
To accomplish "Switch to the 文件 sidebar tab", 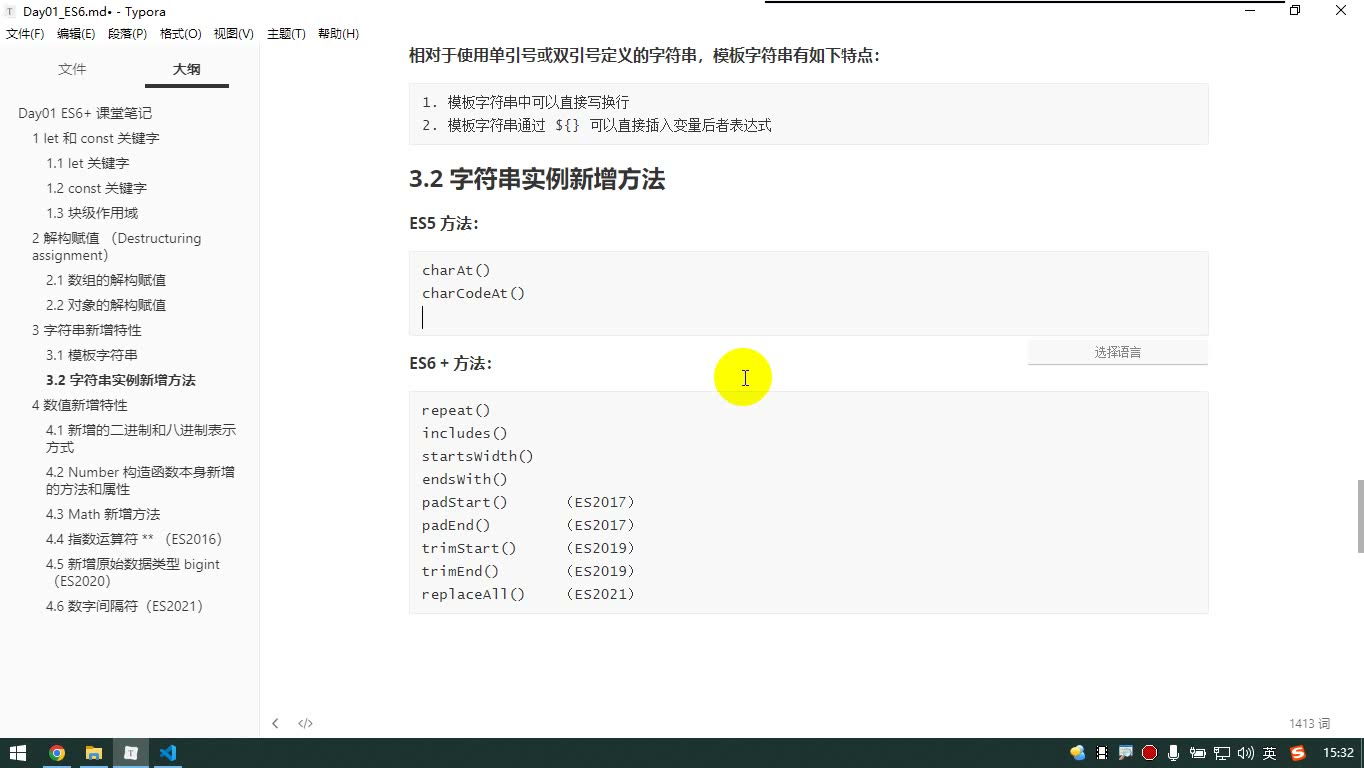I will (72, 69).
